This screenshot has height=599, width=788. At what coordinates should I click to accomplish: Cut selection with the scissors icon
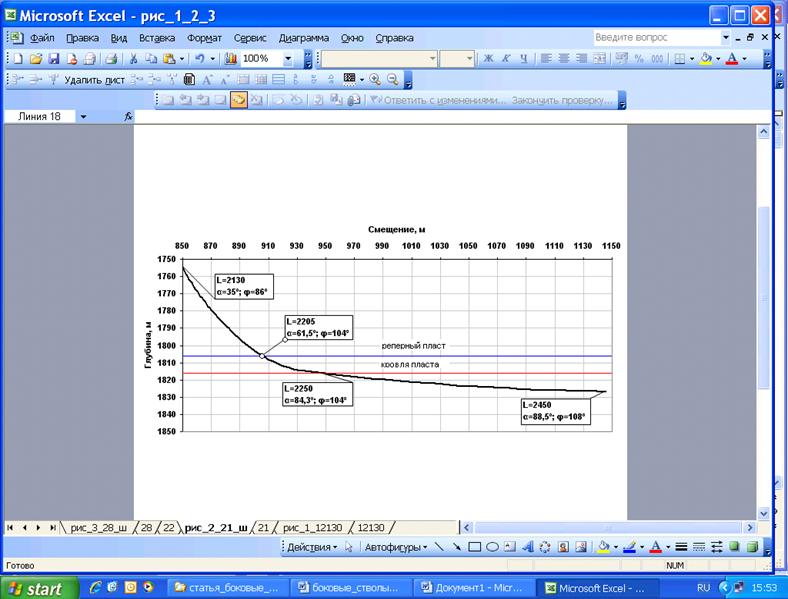click(x=134, y=59)
